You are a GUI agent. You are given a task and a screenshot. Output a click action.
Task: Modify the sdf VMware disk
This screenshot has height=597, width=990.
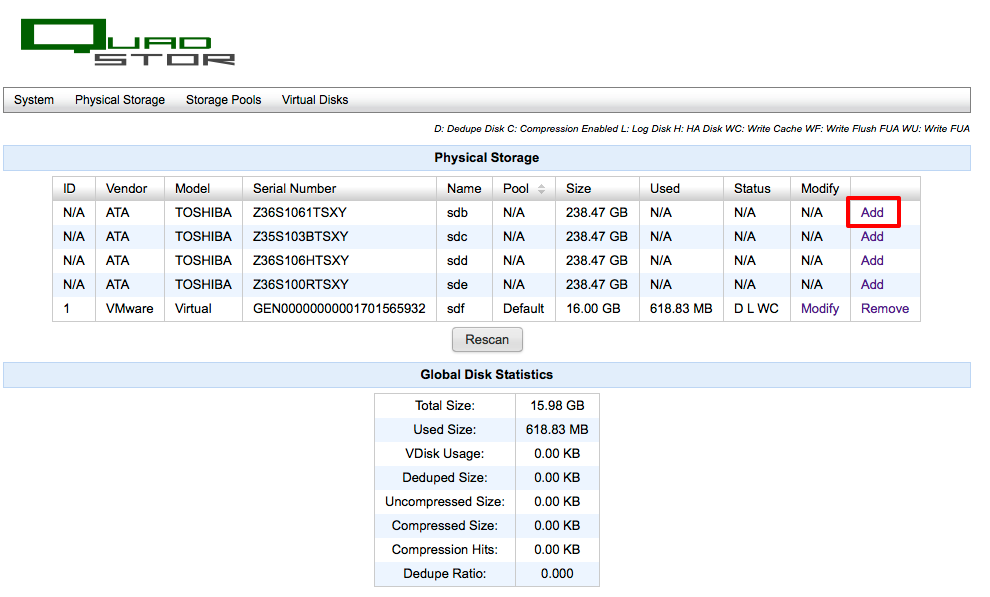point(820,309)
